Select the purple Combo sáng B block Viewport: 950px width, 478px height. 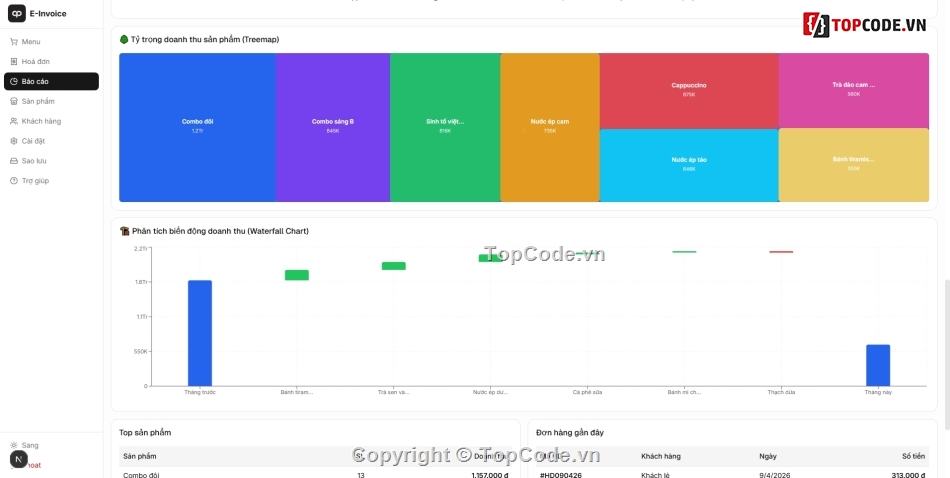(332, 127)
